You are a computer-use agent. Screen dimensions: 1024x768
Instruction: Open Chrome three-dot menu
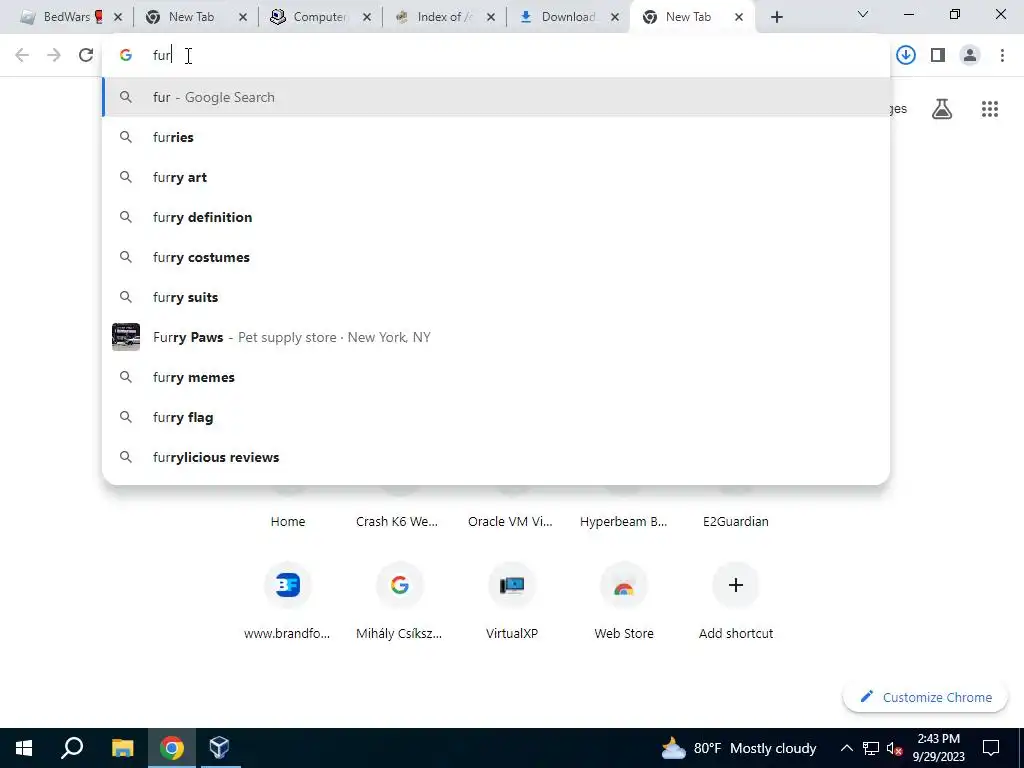point(1002,55)
